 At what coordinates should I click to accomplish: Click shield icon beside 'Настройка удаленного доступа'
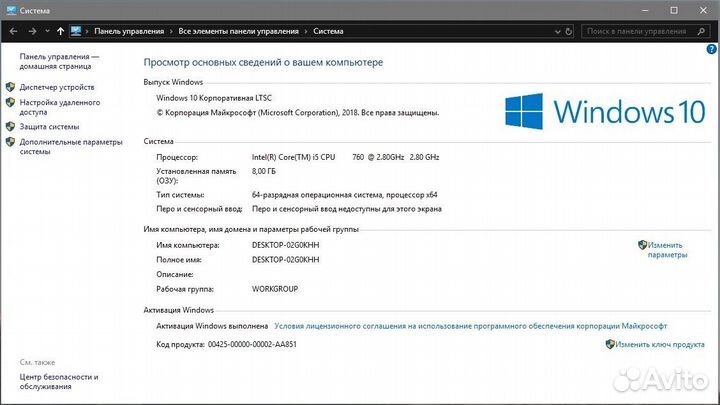click(x=11, y=102)
